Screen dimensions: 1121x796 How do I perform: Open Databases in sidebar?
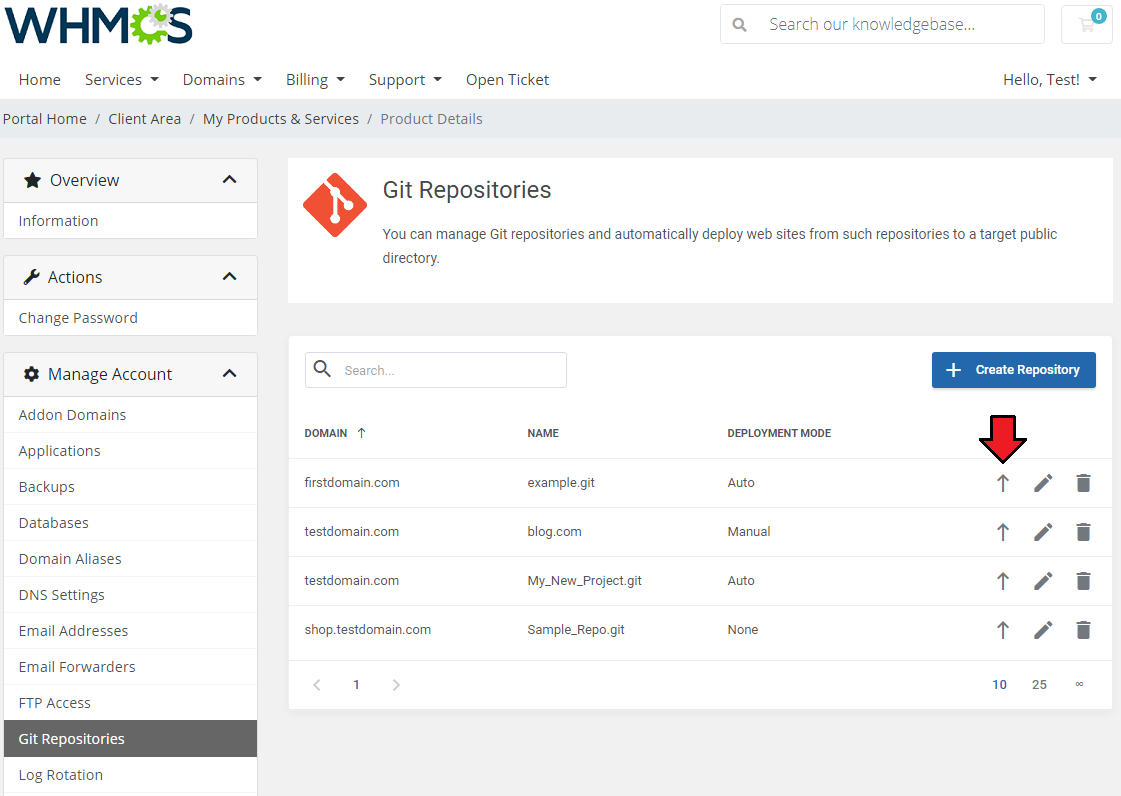130,523
